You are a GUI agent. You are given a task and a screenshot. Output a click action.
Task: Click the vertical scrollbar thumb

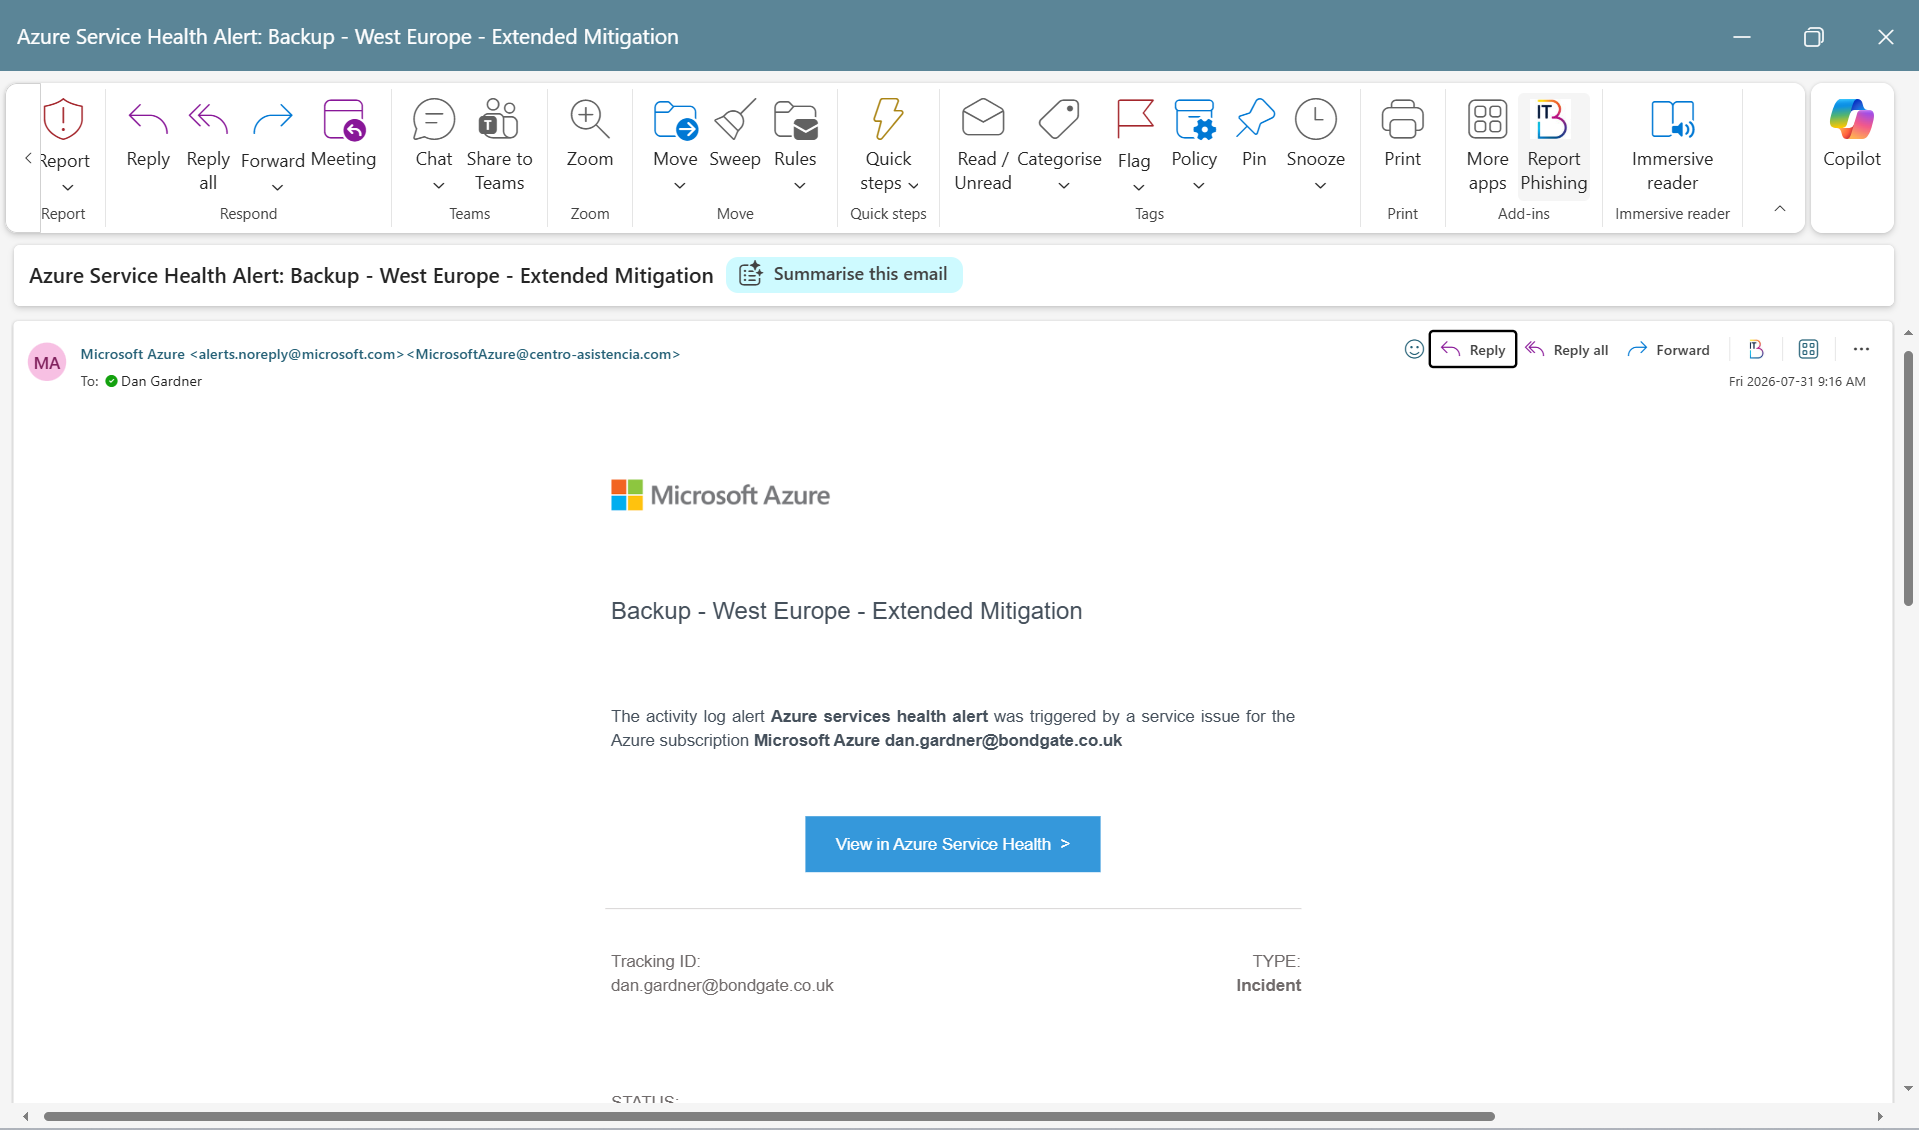point(1908,479)
